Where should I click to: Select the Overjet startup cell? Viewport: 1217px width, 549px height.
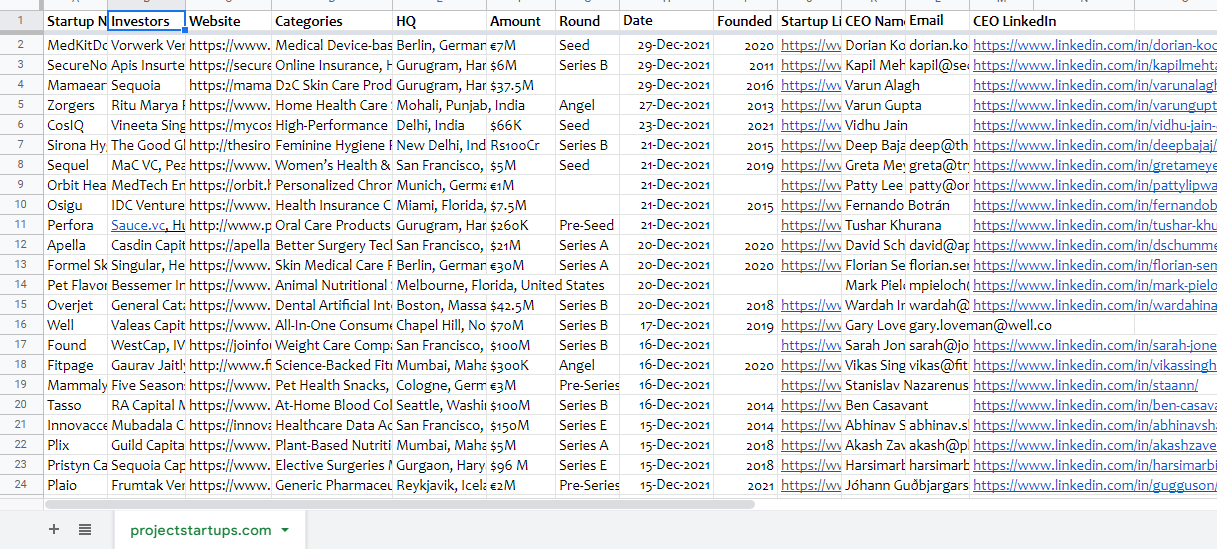click(x=76, y=305)
